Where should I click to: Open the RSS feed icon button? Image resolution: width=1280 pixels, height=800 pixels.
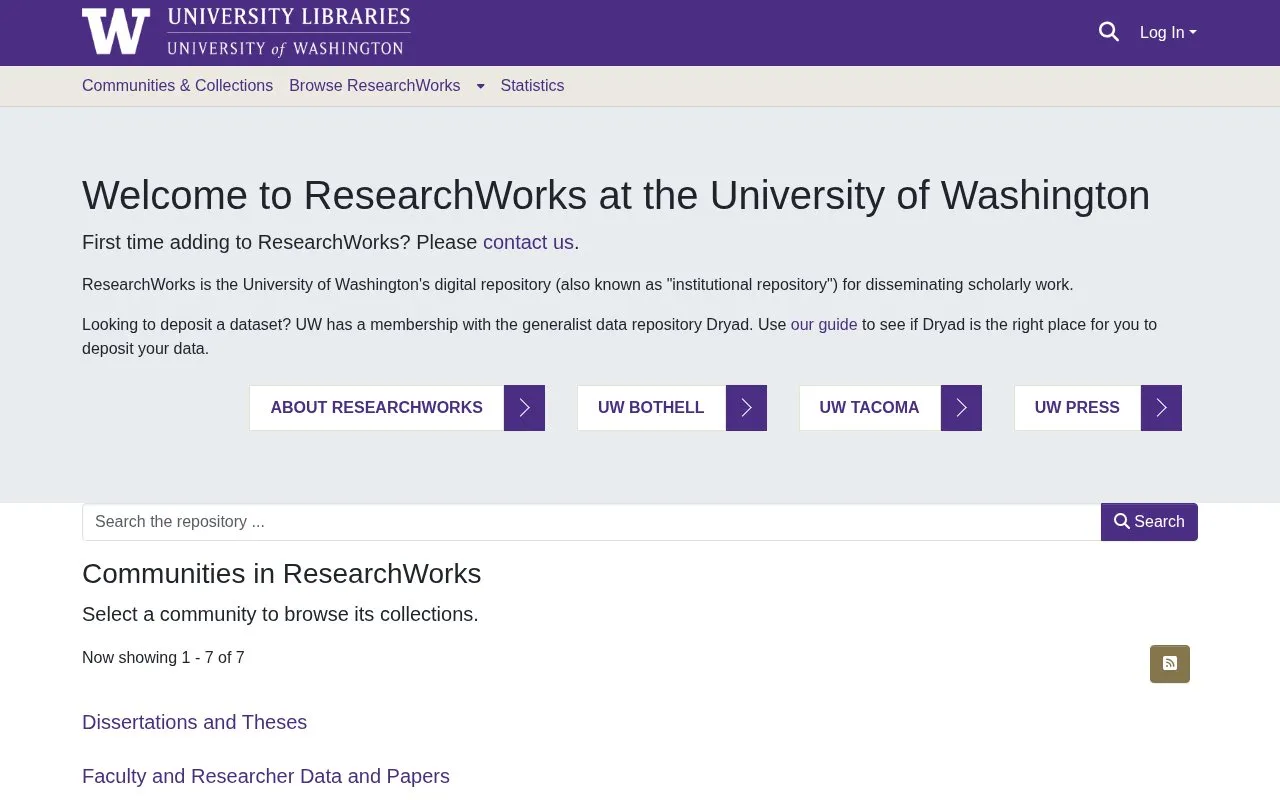(1170, 664)
